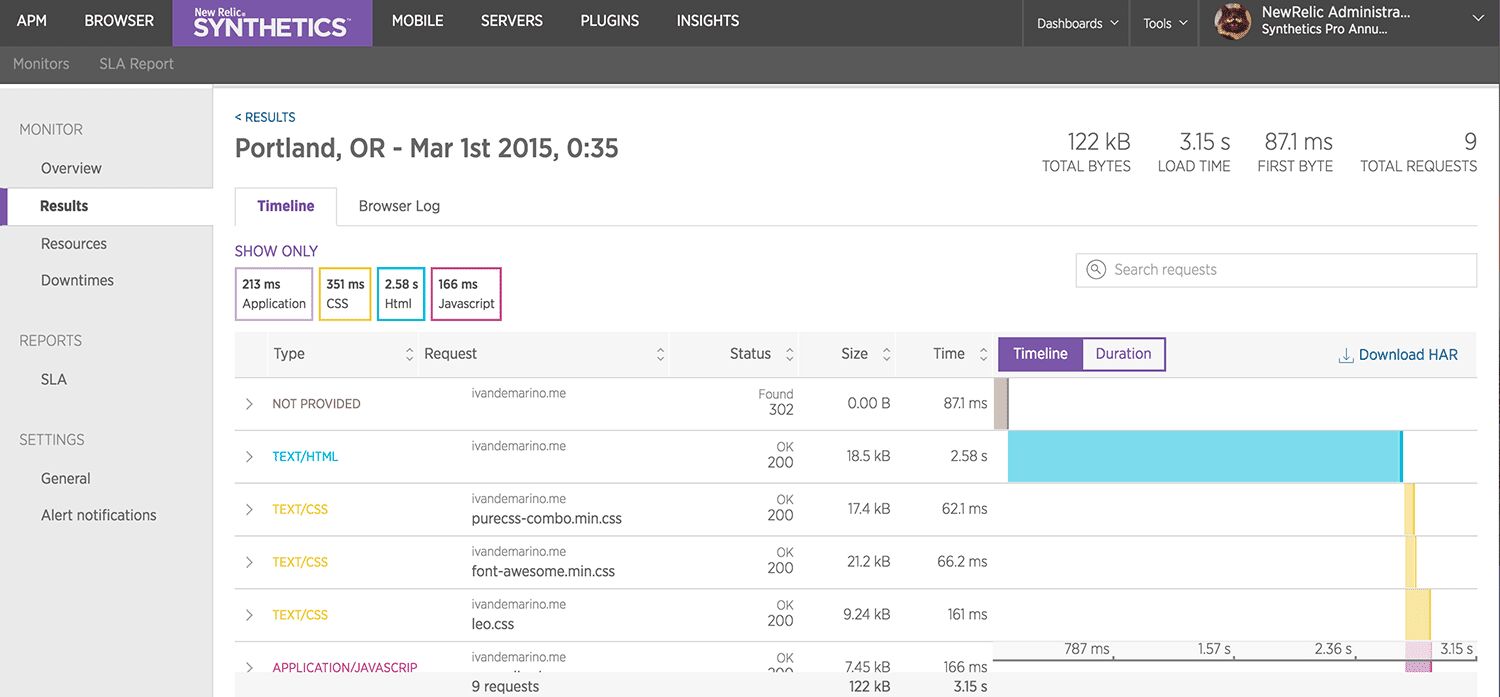Click the gray NOT PROVIDED timeline bar

[x=1002, y=404]
